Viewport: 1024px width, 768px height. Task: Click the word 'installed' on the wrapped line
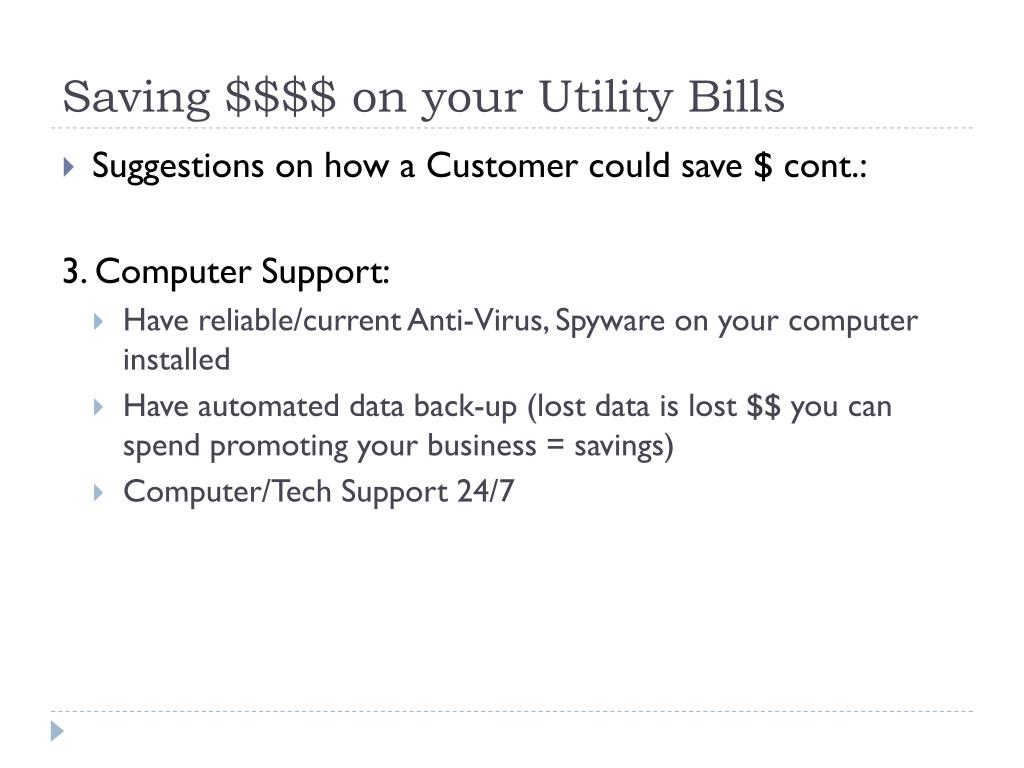176,360
